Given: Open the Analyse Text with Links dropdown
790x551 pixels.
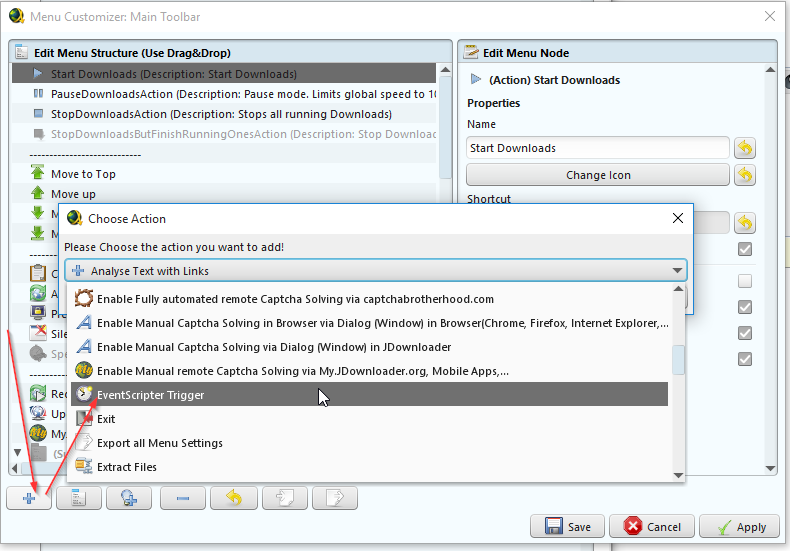Looking at the screenshot, I should point(375,270).
